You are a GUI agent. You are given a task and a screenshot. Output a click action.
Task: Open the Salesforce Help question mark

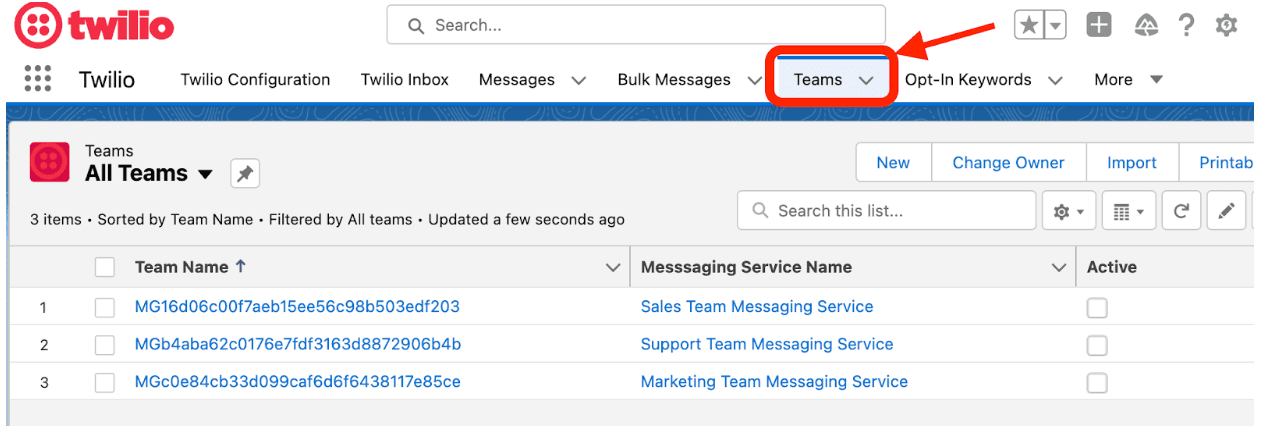[1186, 26]
